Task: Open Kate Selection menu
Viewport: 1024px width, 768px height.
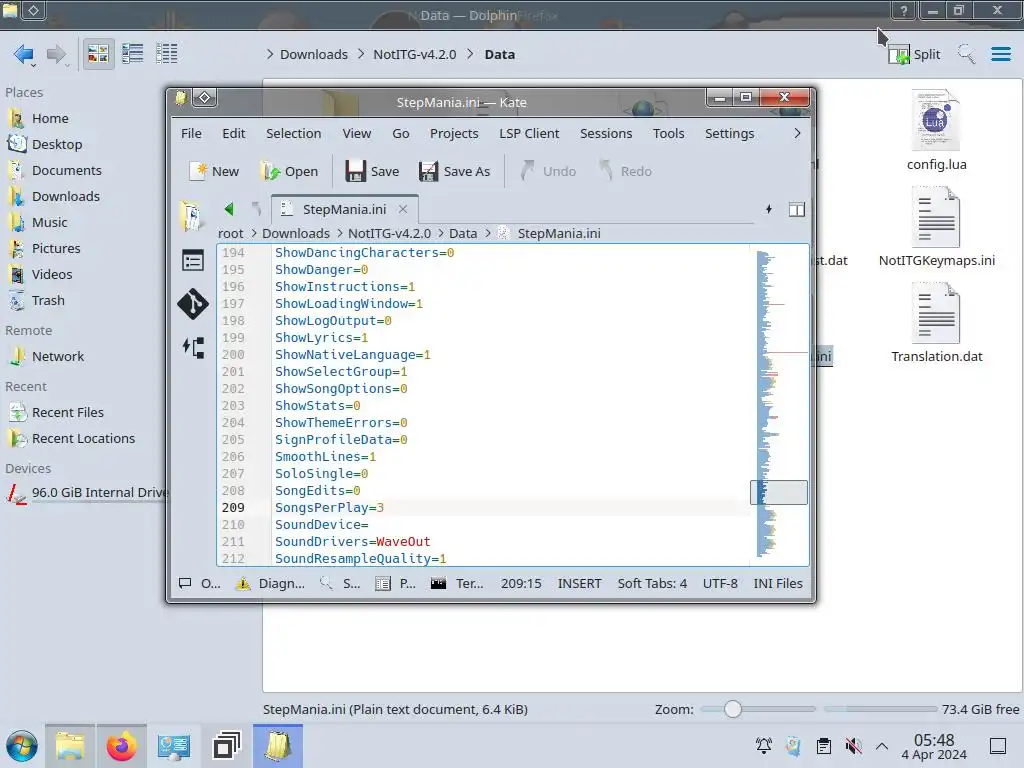Action: 293,133
